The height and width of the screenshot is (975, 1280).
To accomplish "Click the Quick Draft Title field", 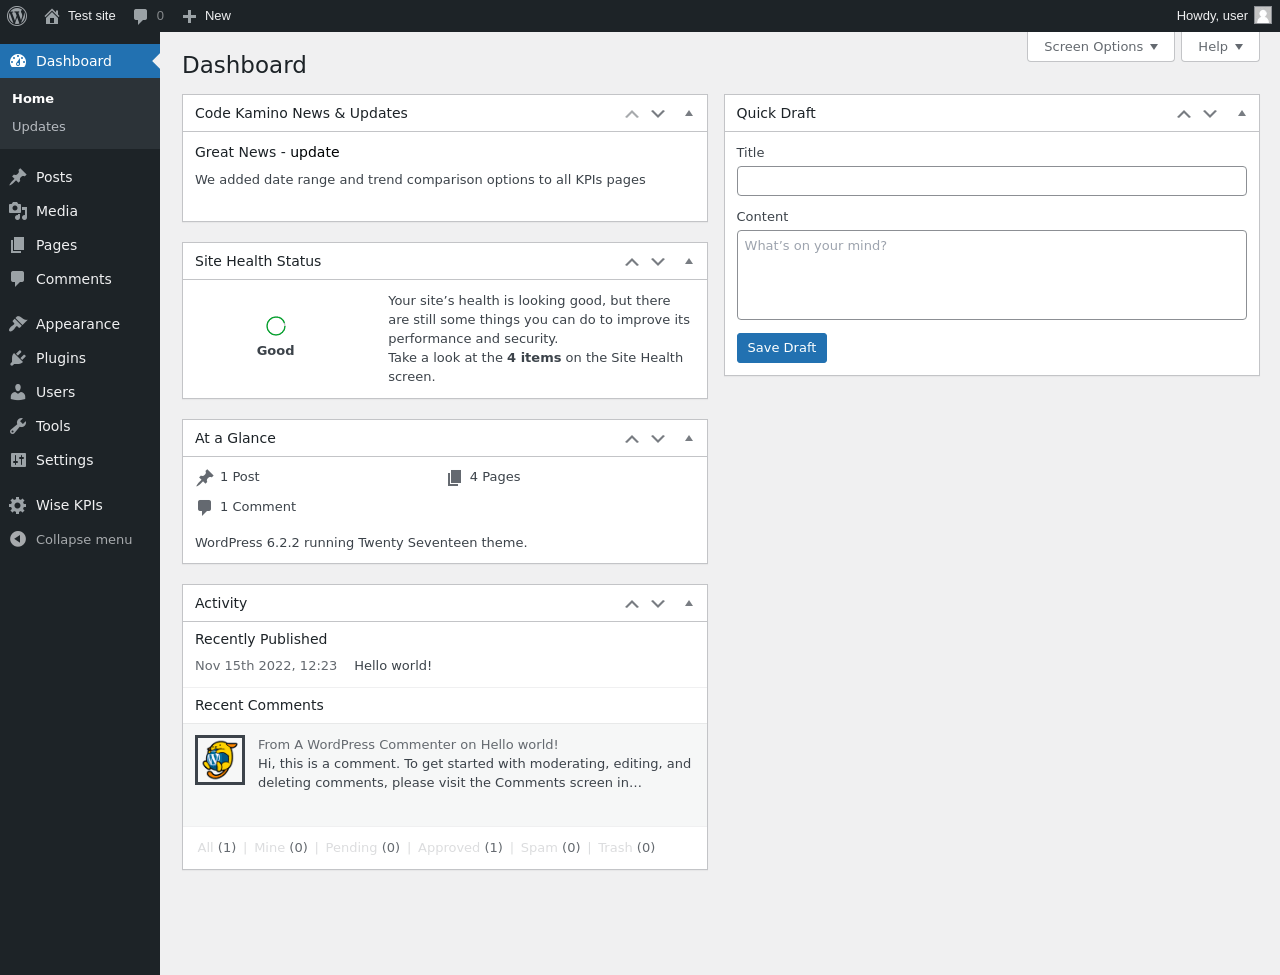I will [x=992, y=181].
